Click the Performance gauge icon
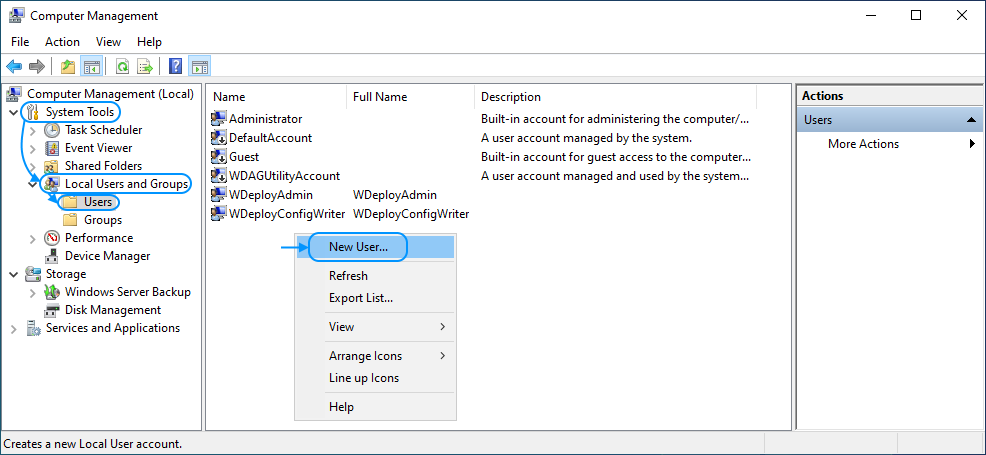The image size is (986, 455). tap(52, 238)
